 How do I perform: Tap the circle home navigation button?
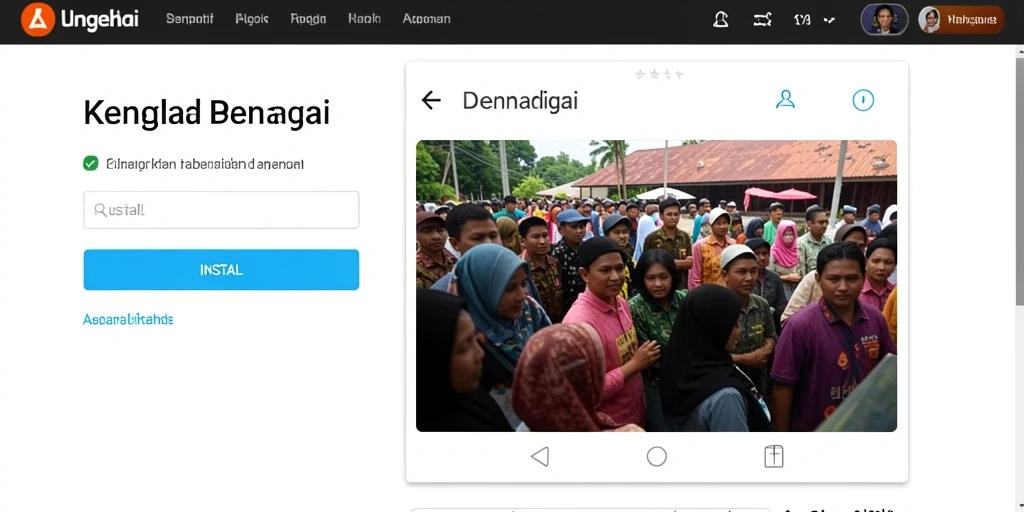(656, 456)
